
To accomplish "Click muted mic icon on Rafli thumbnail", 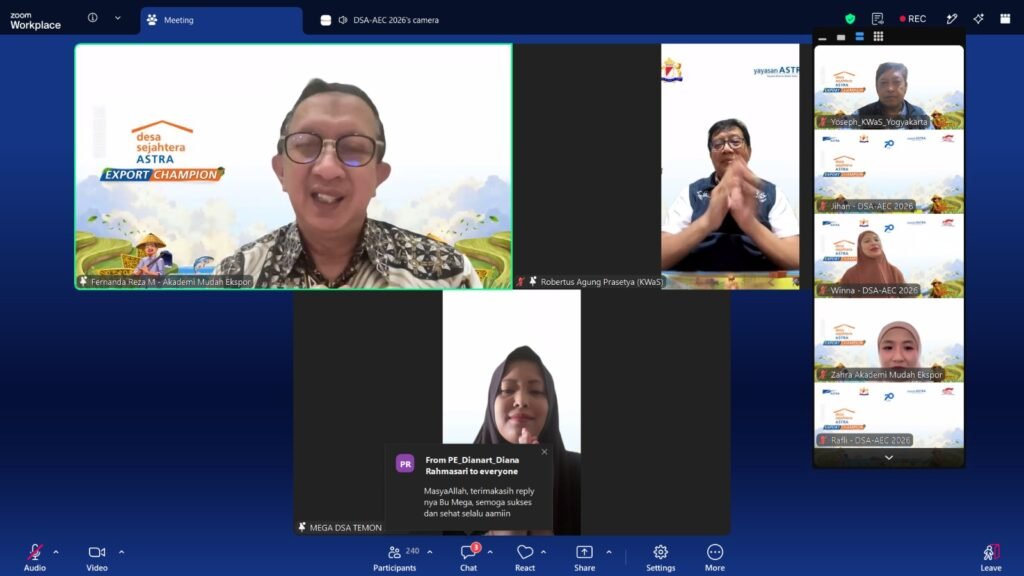I will pyautogui.click(x=823, y=440).
